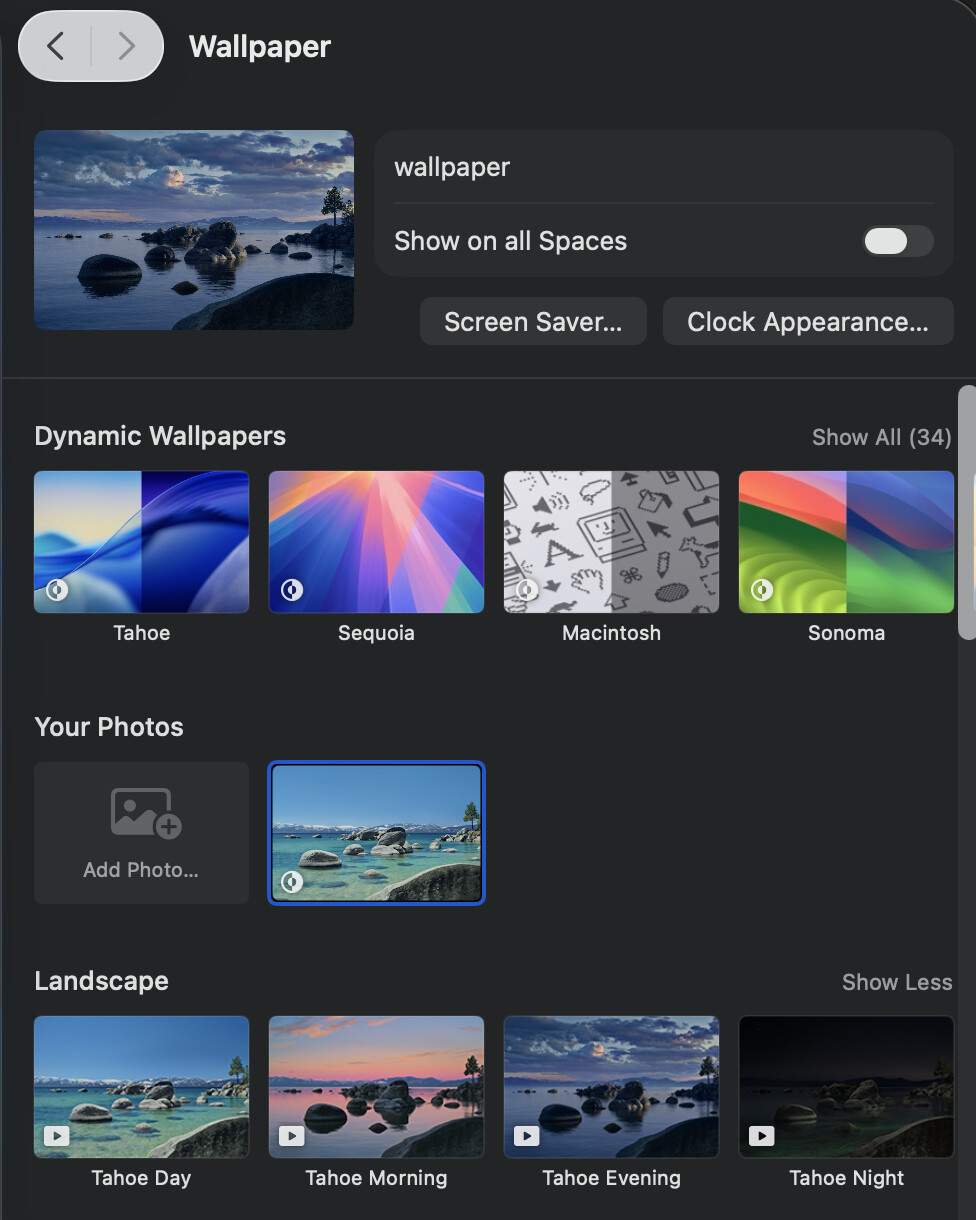976x1220 pixels.
Task: Select the Tahoe Evening landscape wallpaper
Action: point(611,1086)
